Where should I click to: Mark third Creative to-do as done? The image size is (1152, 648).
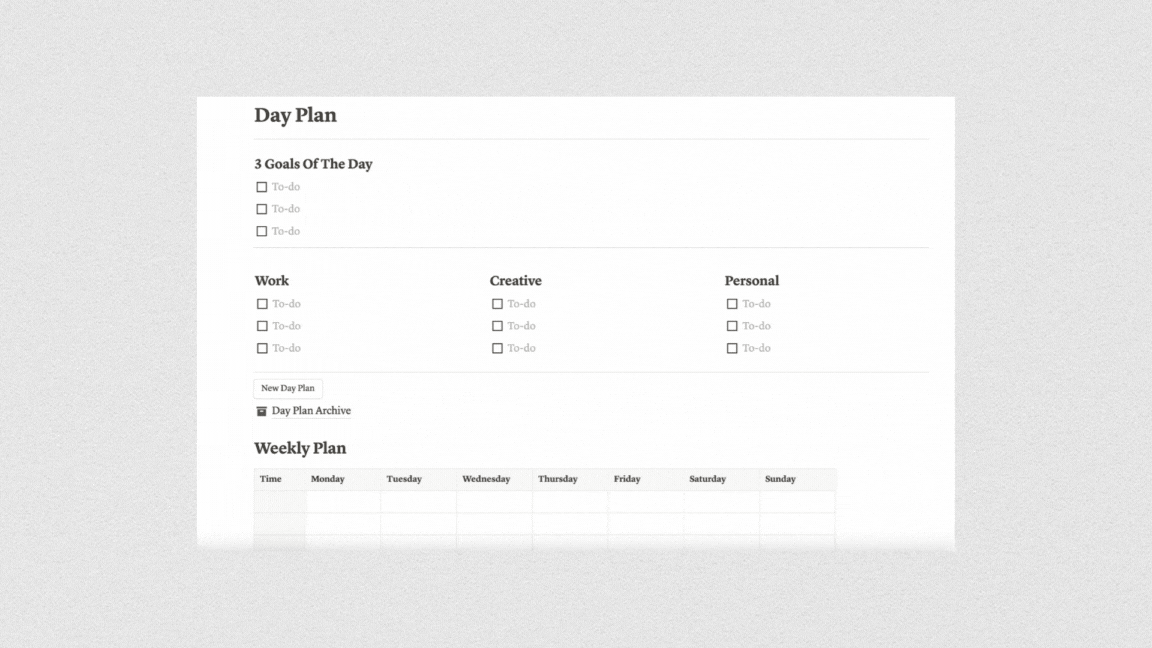(x=497, y=348)
